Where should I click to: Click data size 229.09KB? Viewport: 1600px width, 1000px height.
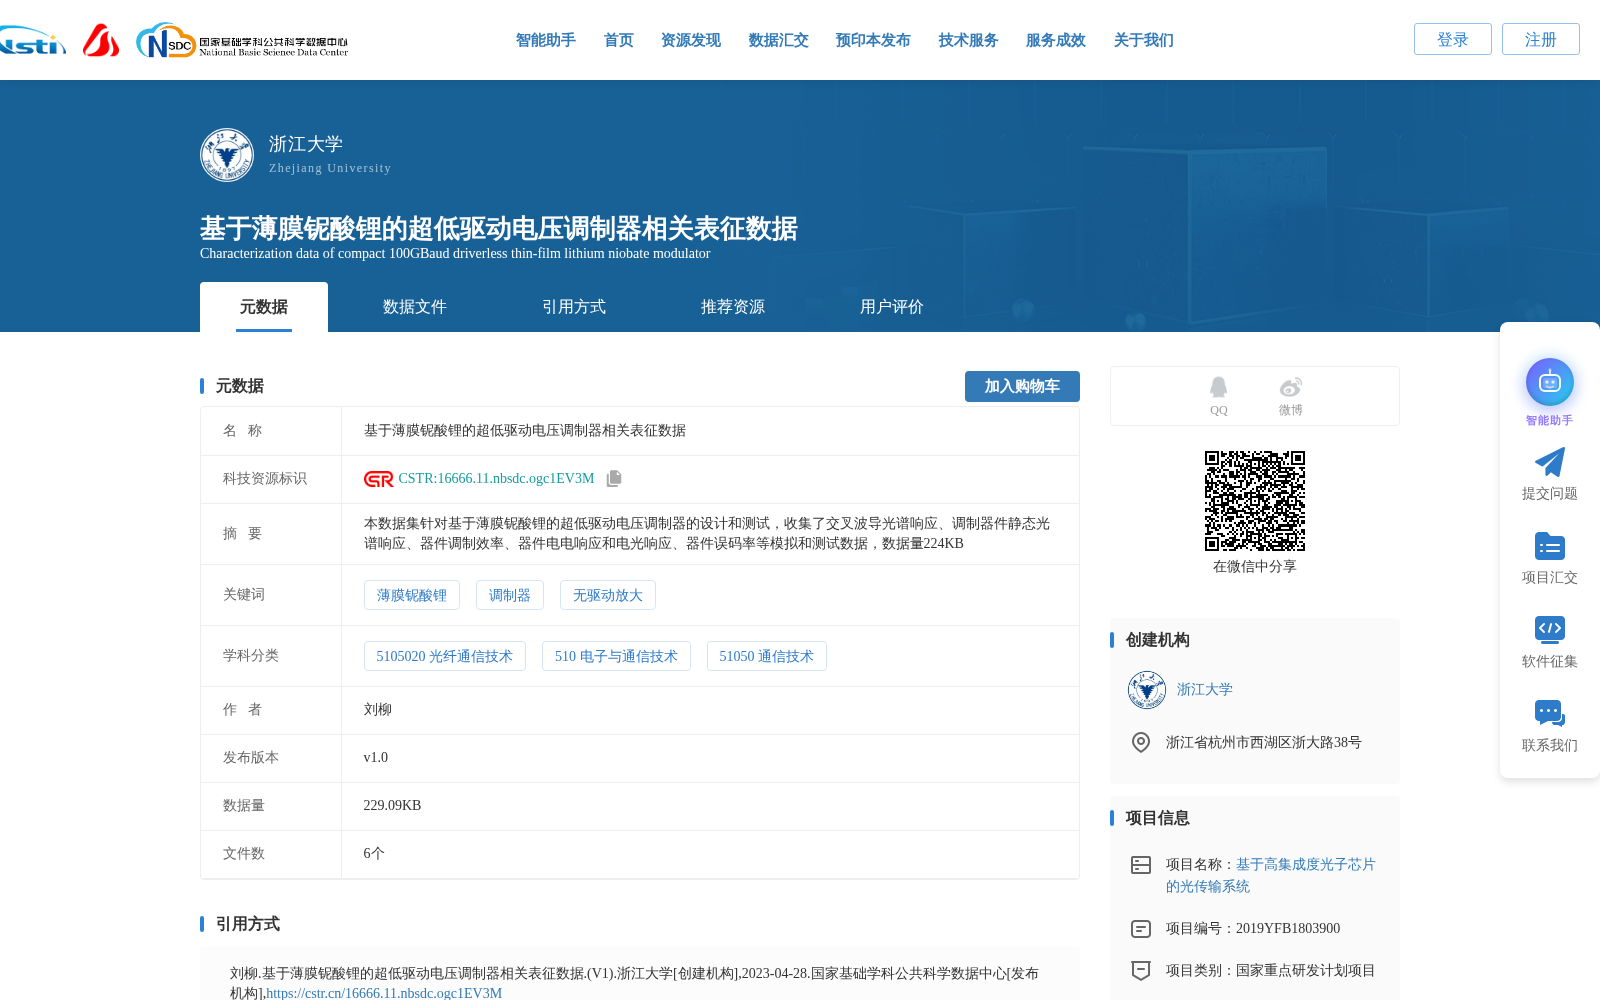(392, 806)
